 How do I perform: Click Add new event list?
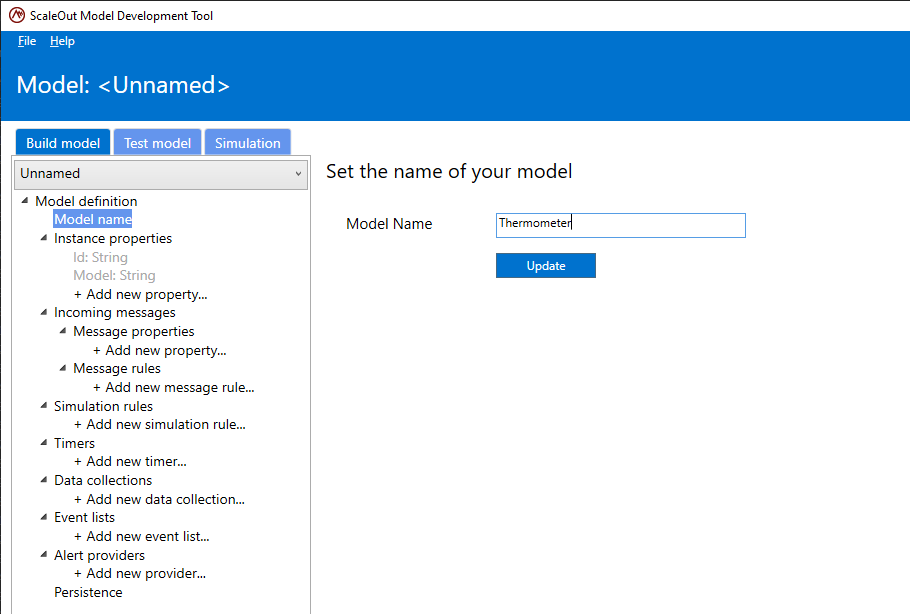click(x=142, y=536)
